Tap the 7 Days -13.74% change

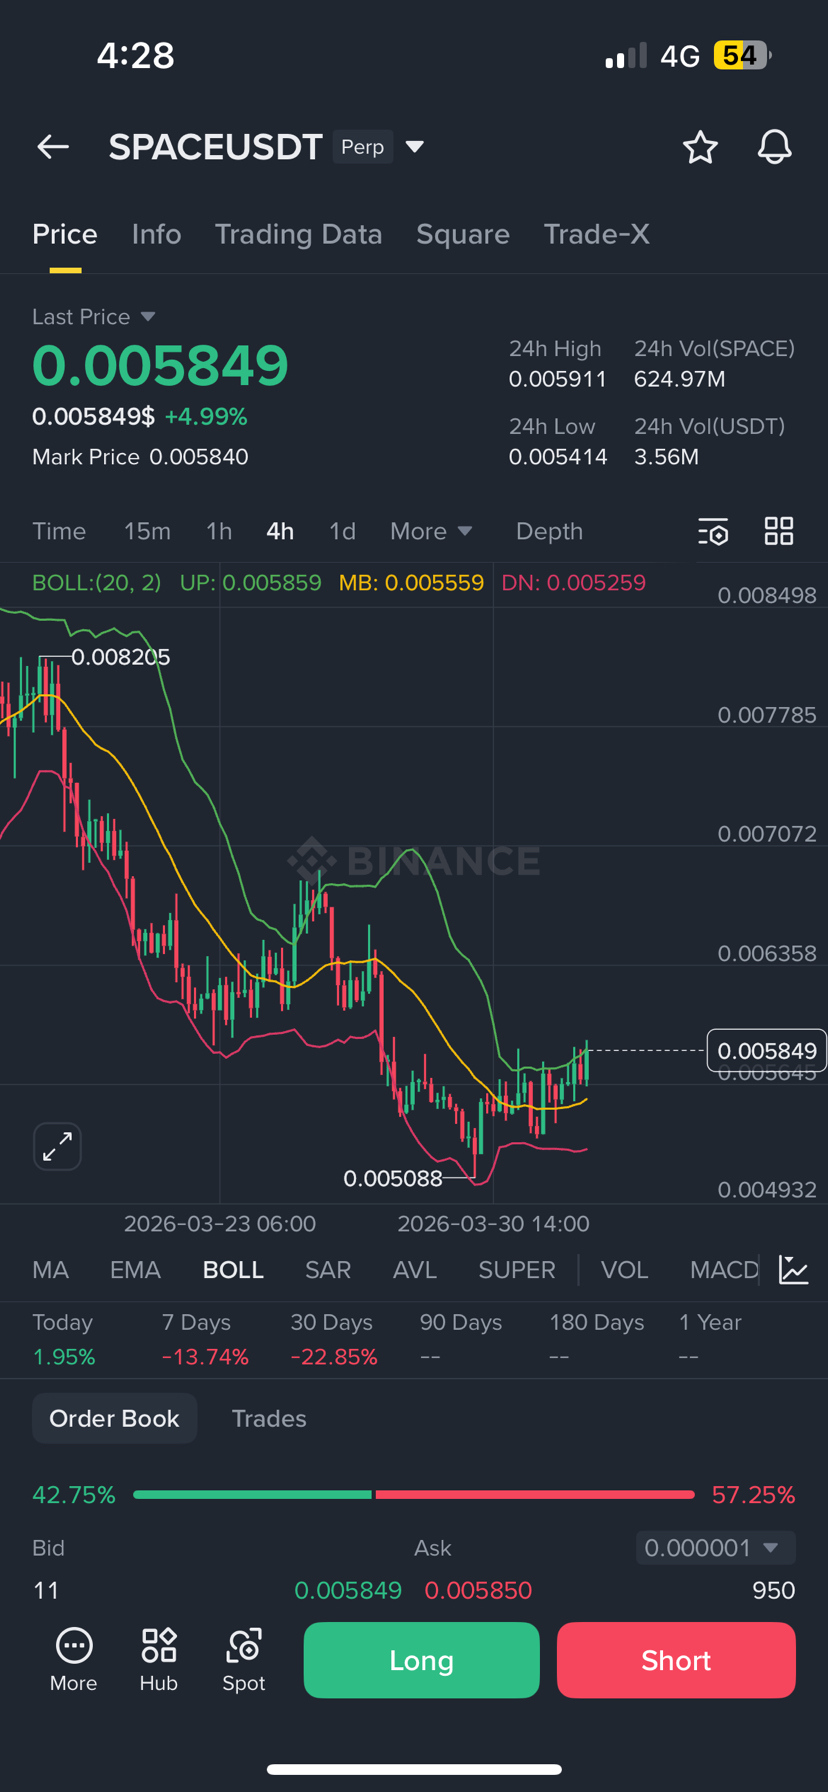click(205, 1357)
